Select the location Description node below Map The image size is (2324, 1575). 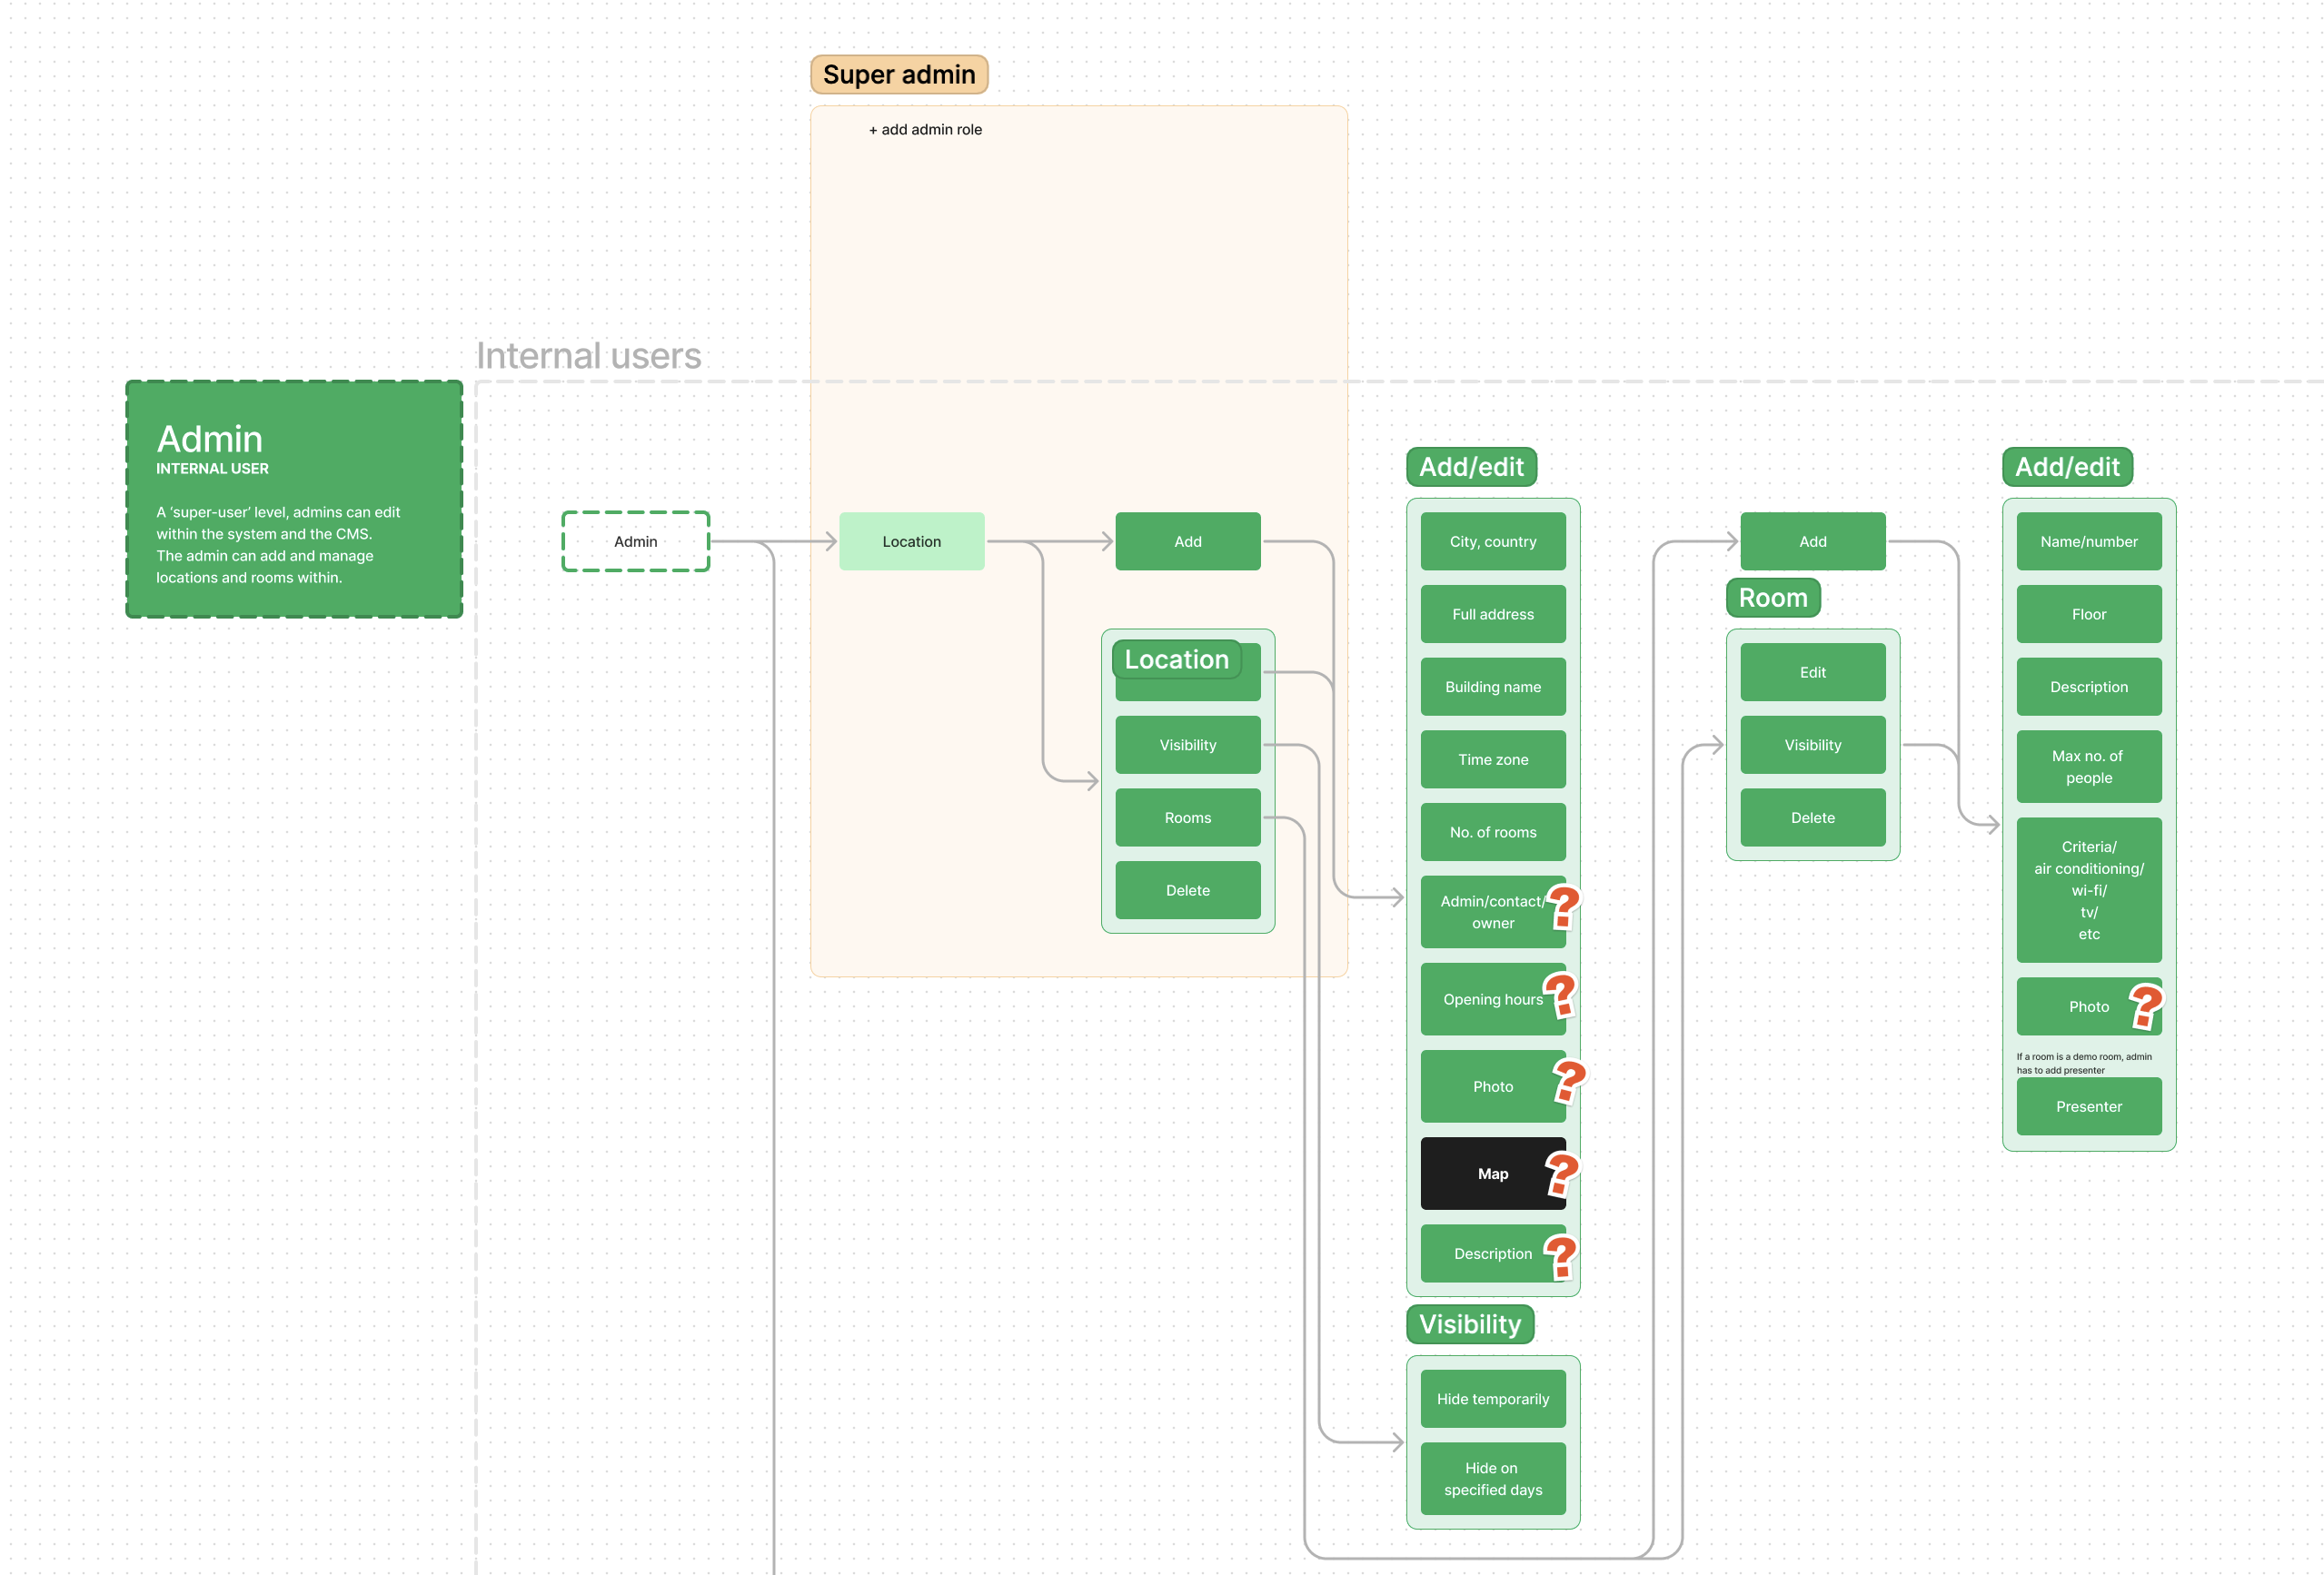[x=1493, y=1253]
